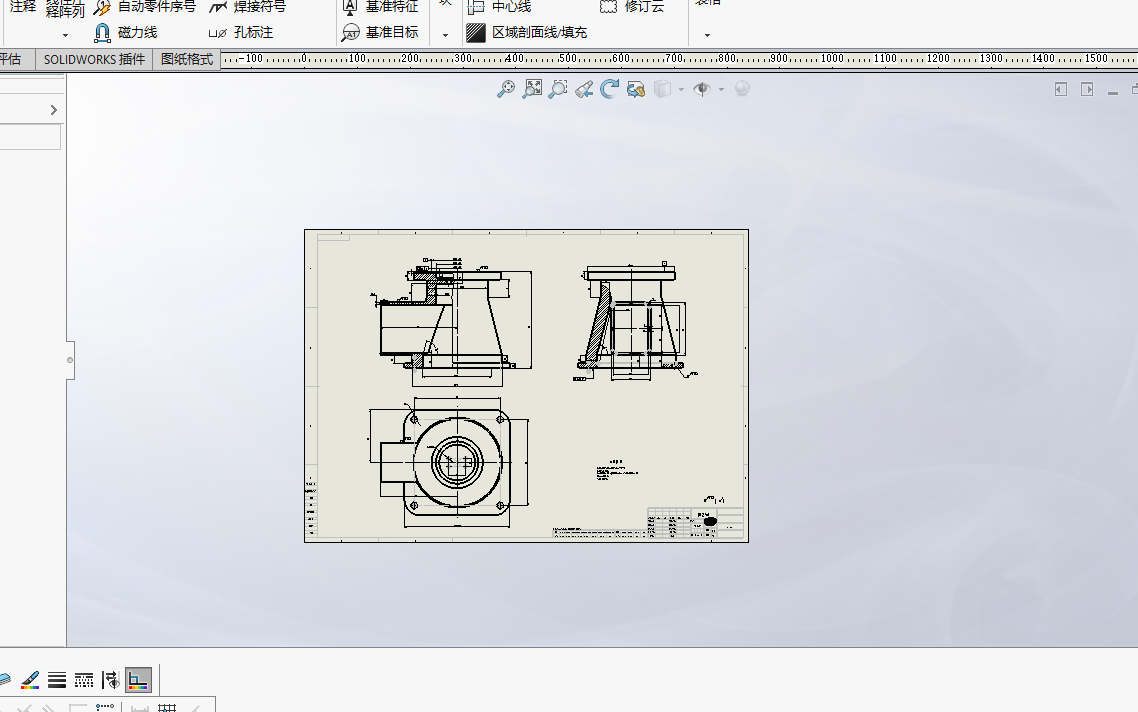This screenshot has height=712, width=1138.
Task: Open the Line Thickness tool
Action: (x=57, y=680)
